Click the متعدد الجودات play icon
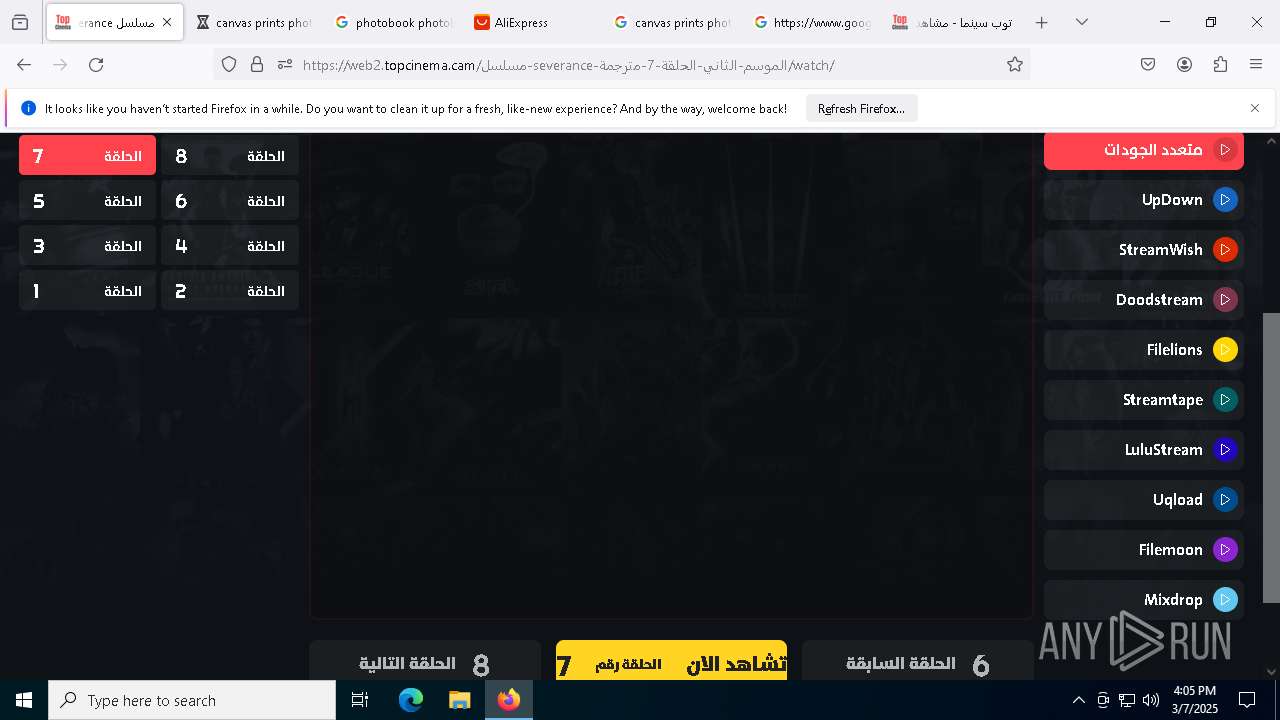 [1225, 150]
